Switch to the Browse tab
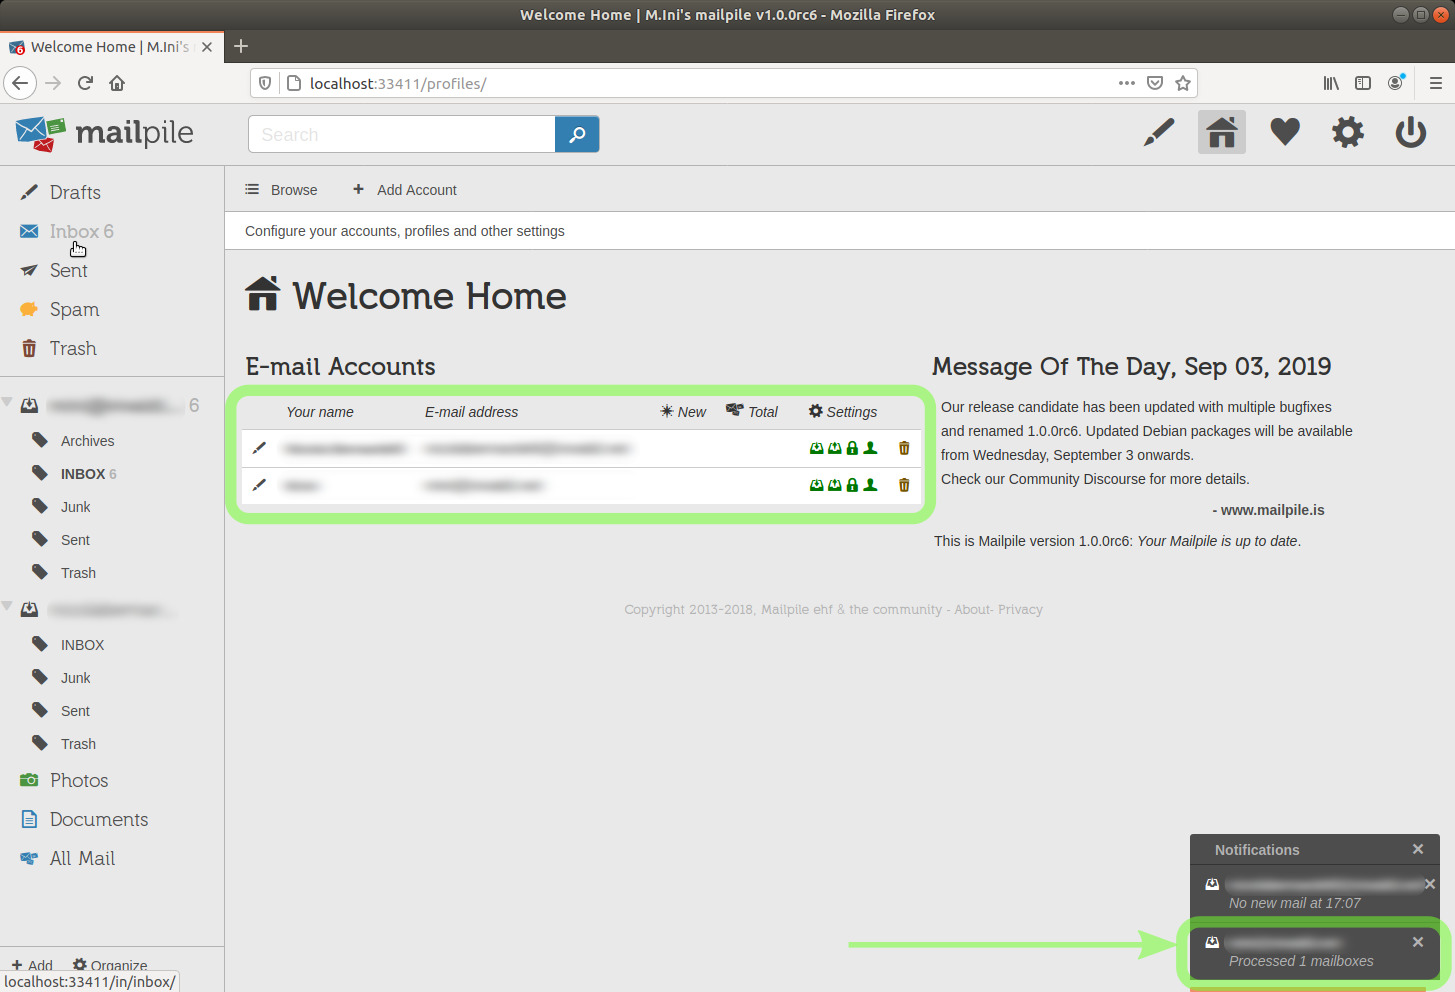This screenshot has height=992, width=1455. (x=282, y=190)
